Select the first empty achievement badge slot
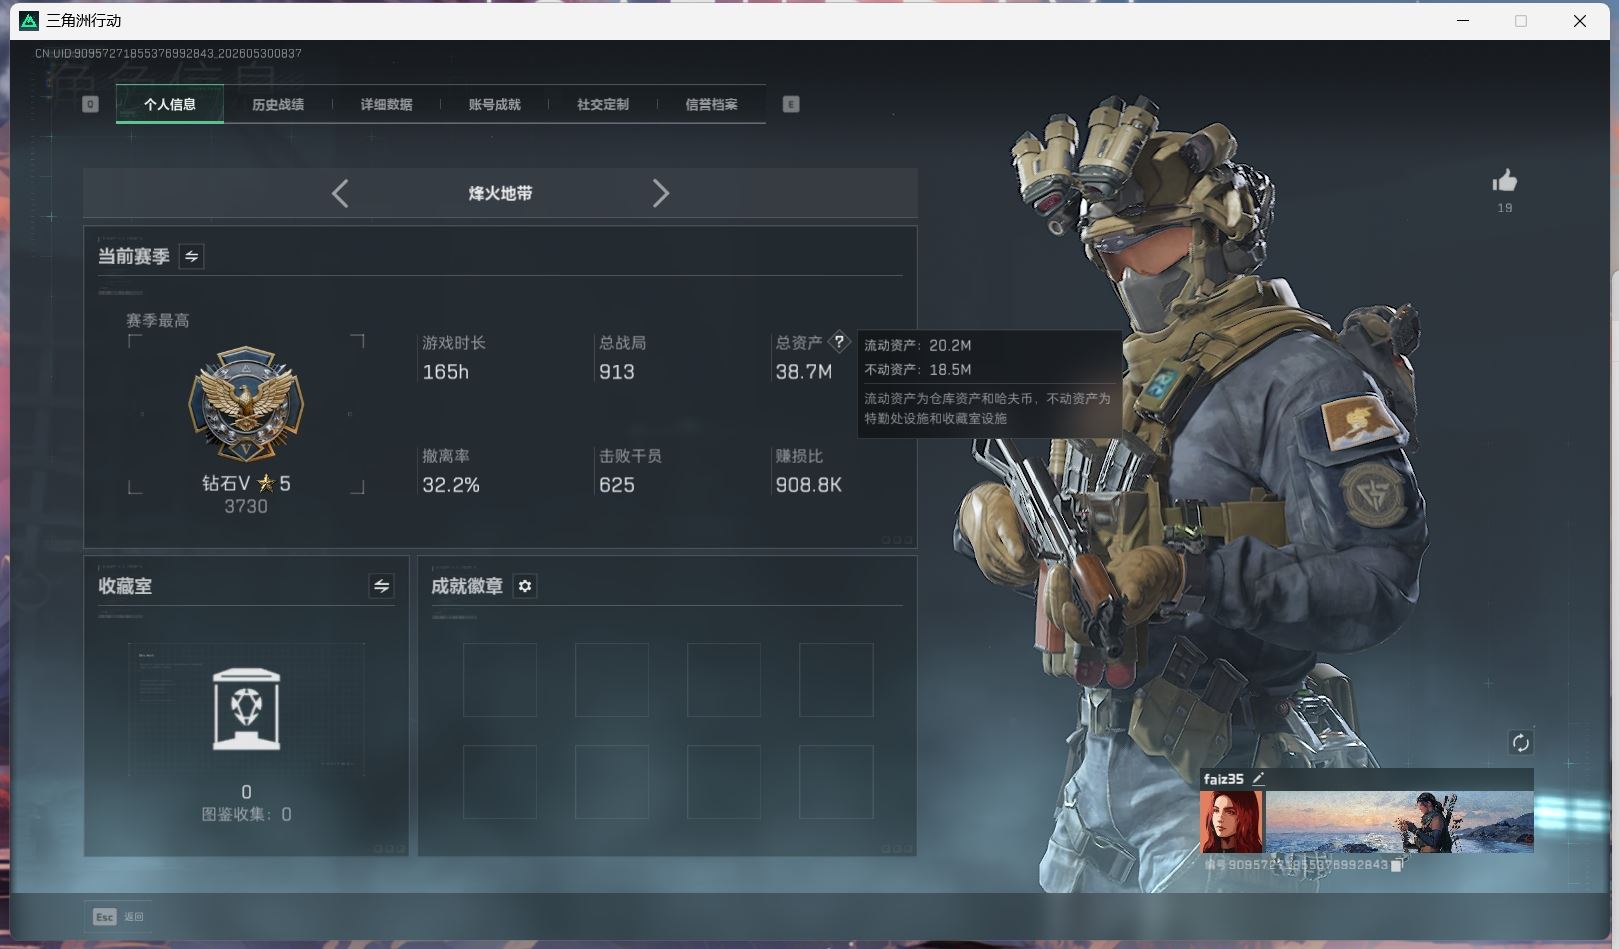1619x949 pixels. 500,680
